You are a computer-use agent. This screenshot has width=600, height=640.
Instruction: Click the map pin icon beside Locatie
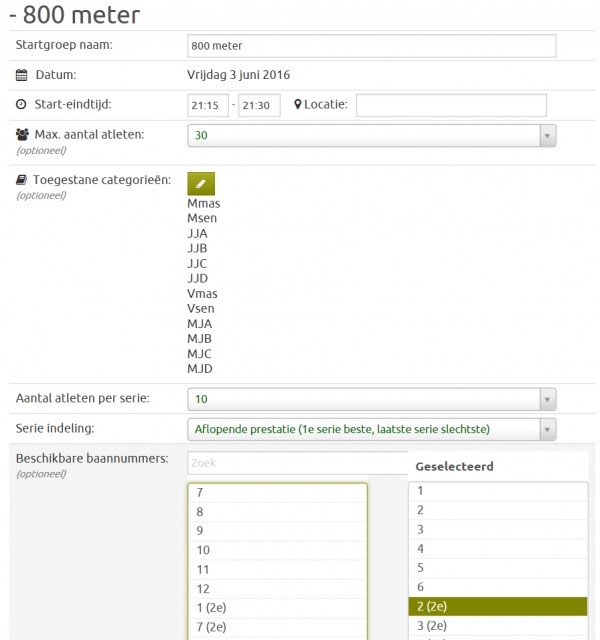(298, 105)
